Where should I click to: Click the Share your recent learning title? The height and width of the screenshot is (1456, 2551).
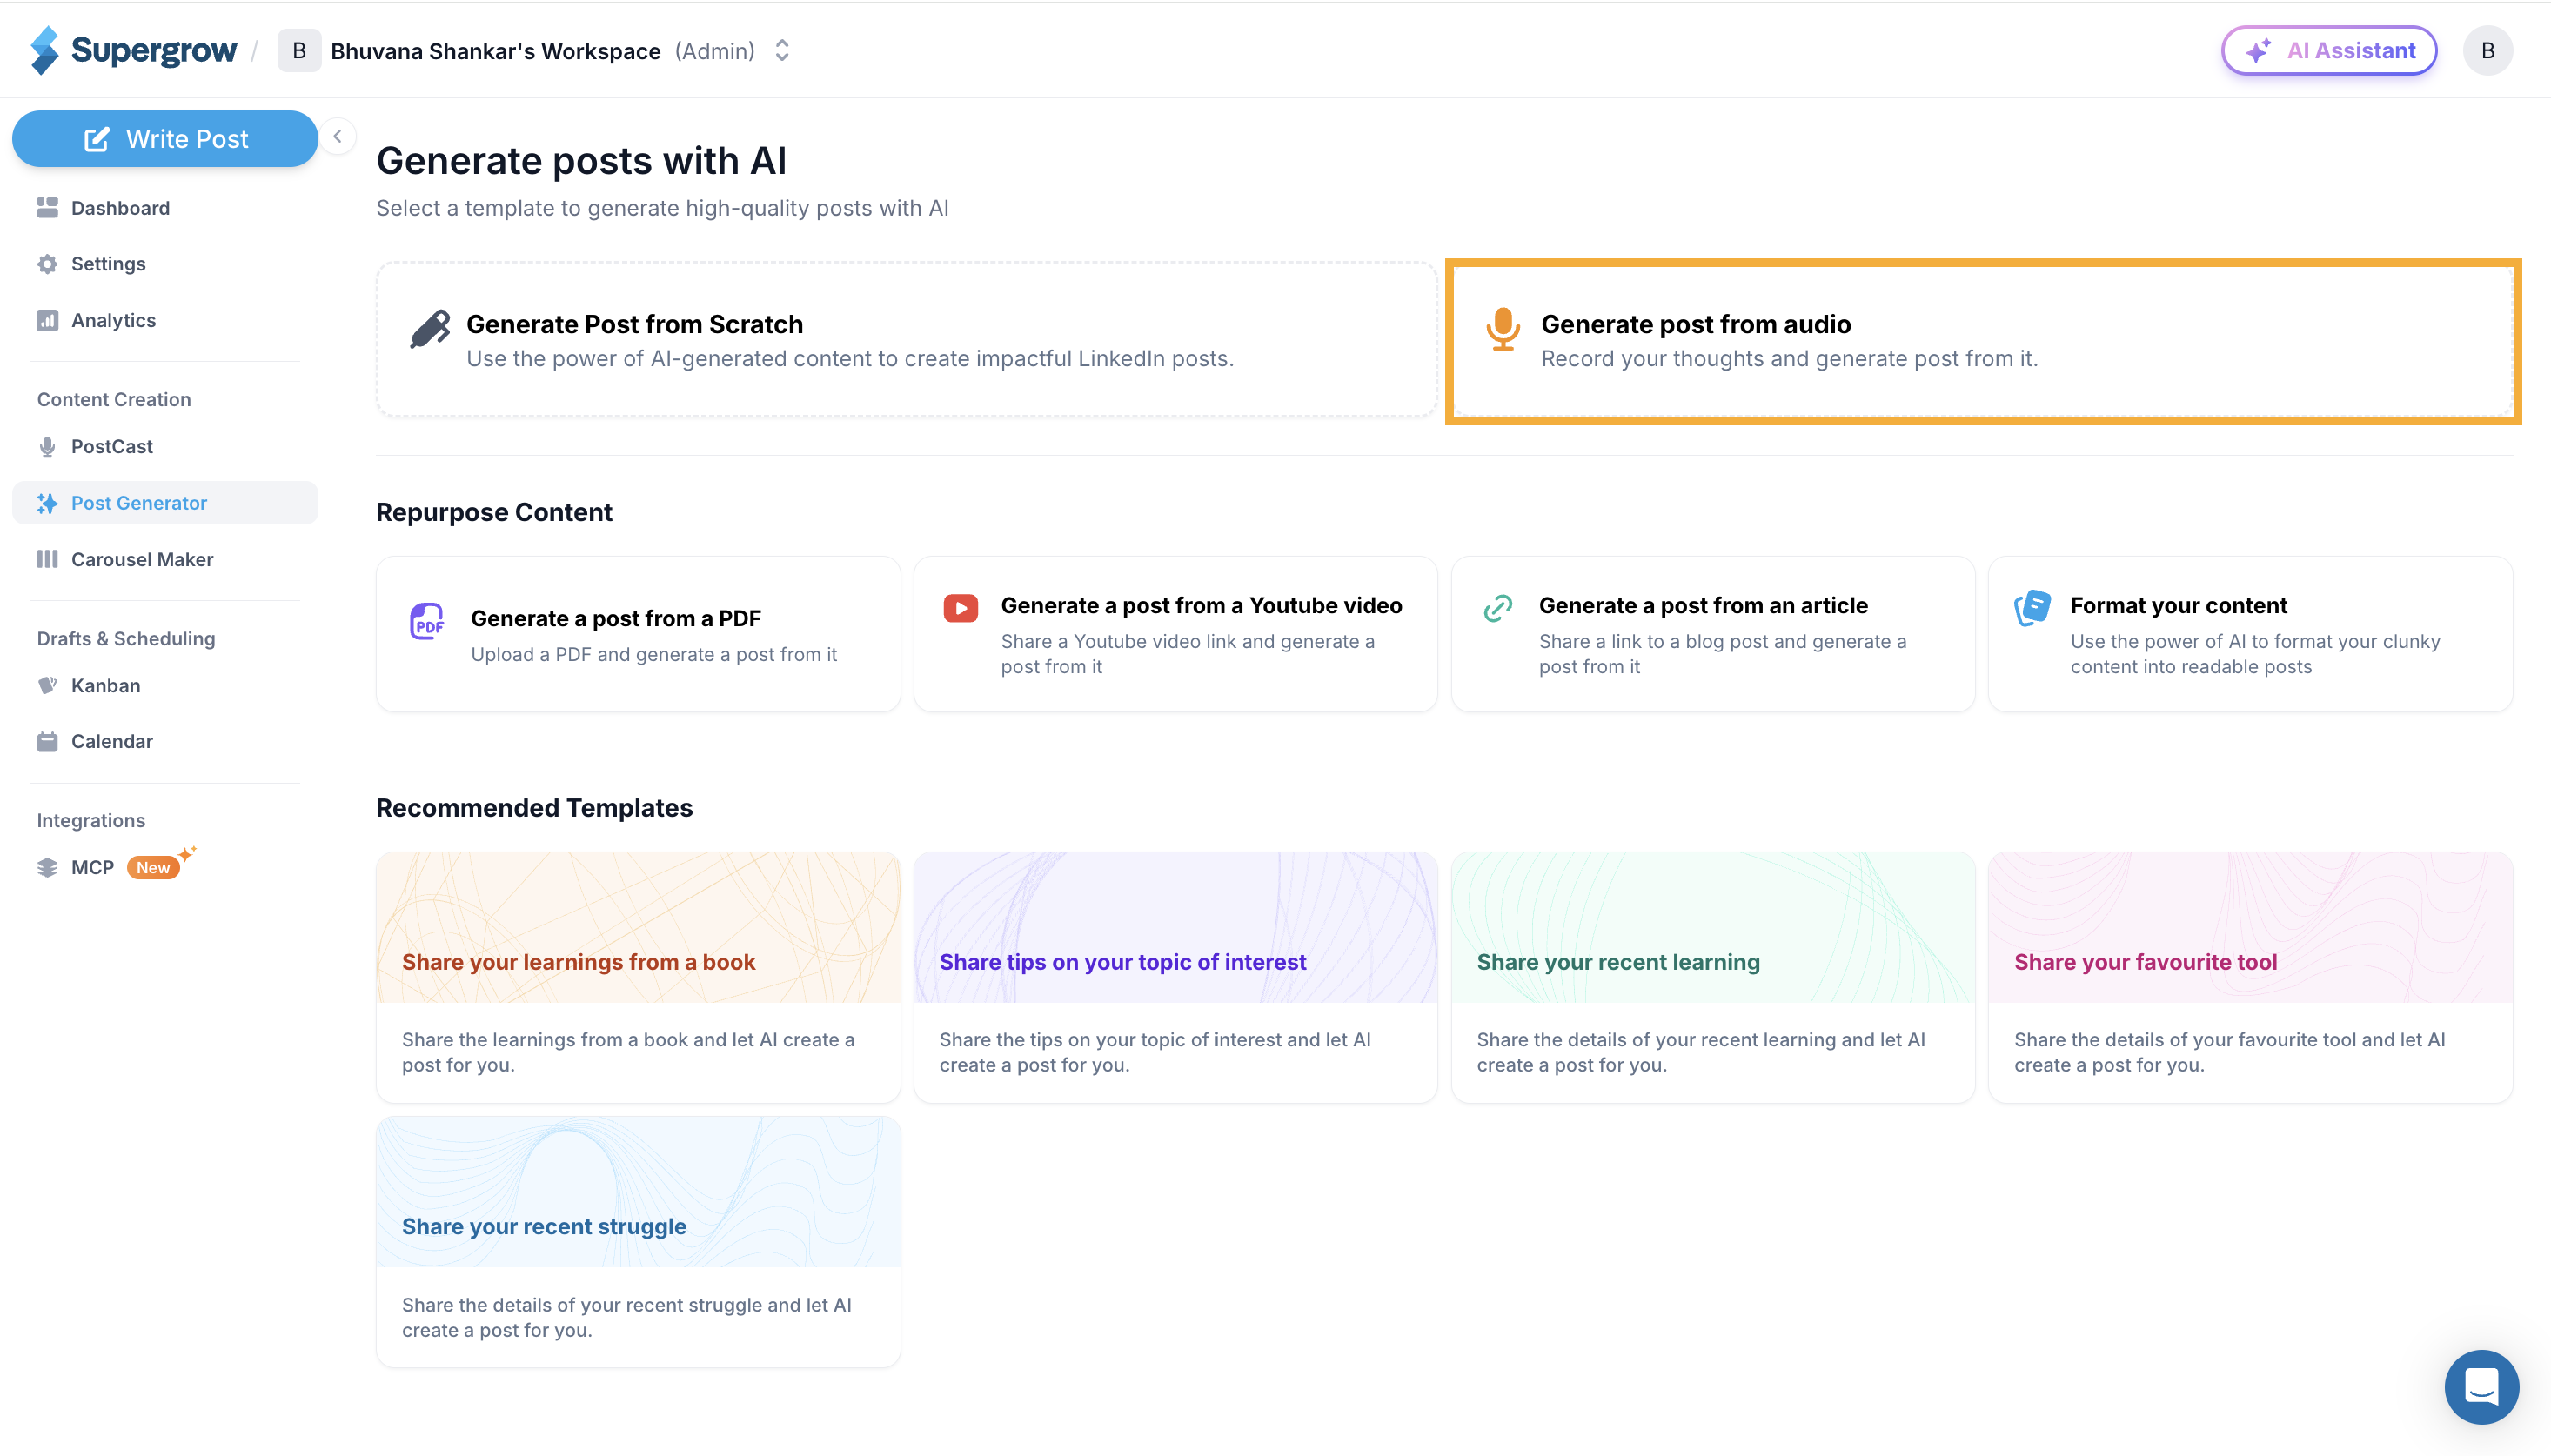1617,962
